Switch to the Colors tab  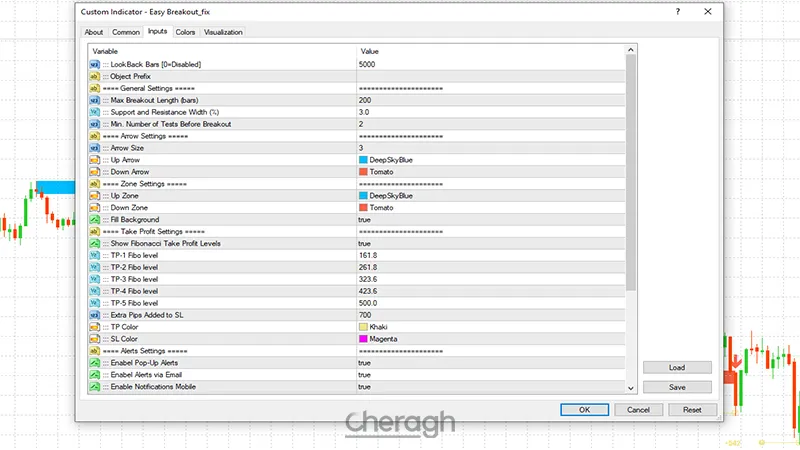pos(185,32)
